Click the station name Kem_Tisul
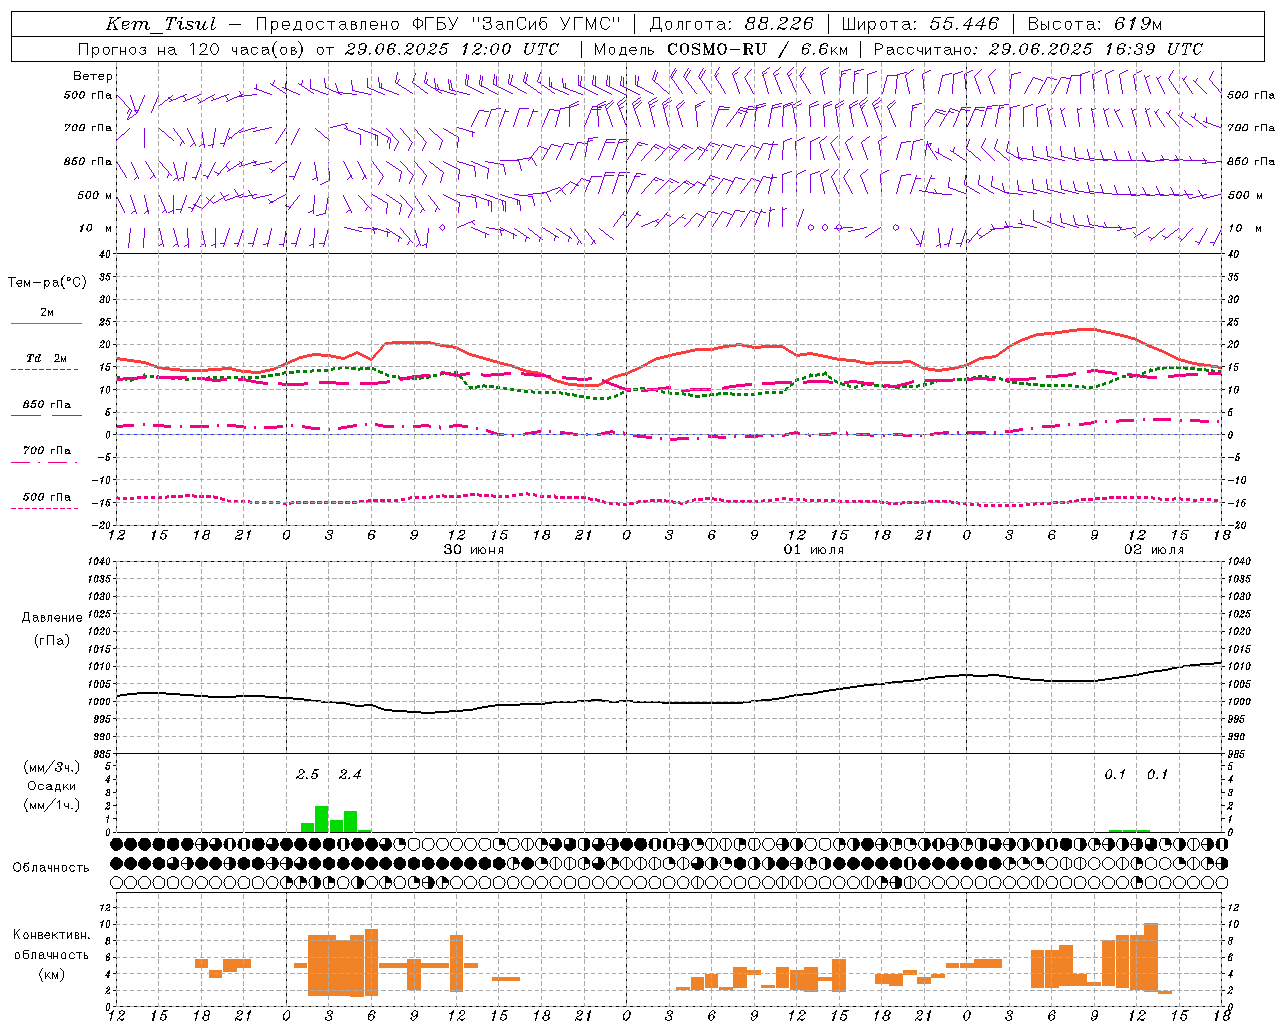The image size is (1280, 1024). tap(160, 24)
